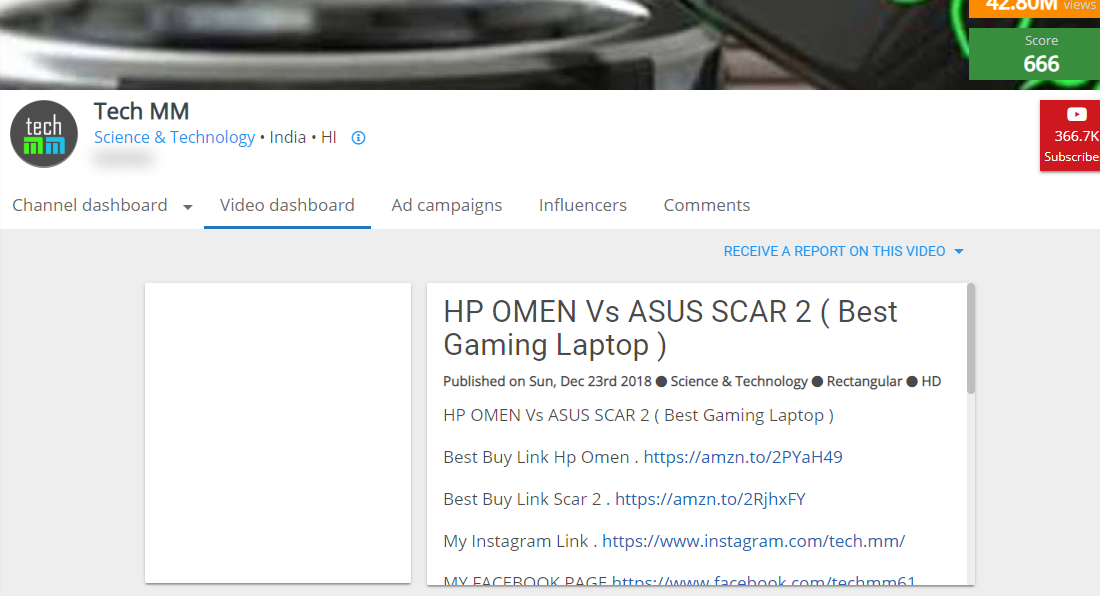Switch to the Video dashboard tab
This screenshot has width=1100, height=596.
[287, 205]
